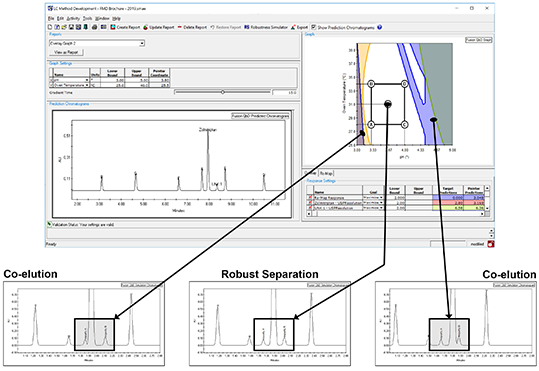539x371 pixels.
Task: Click the Create Report toolbar button
Action: [125, 27]
